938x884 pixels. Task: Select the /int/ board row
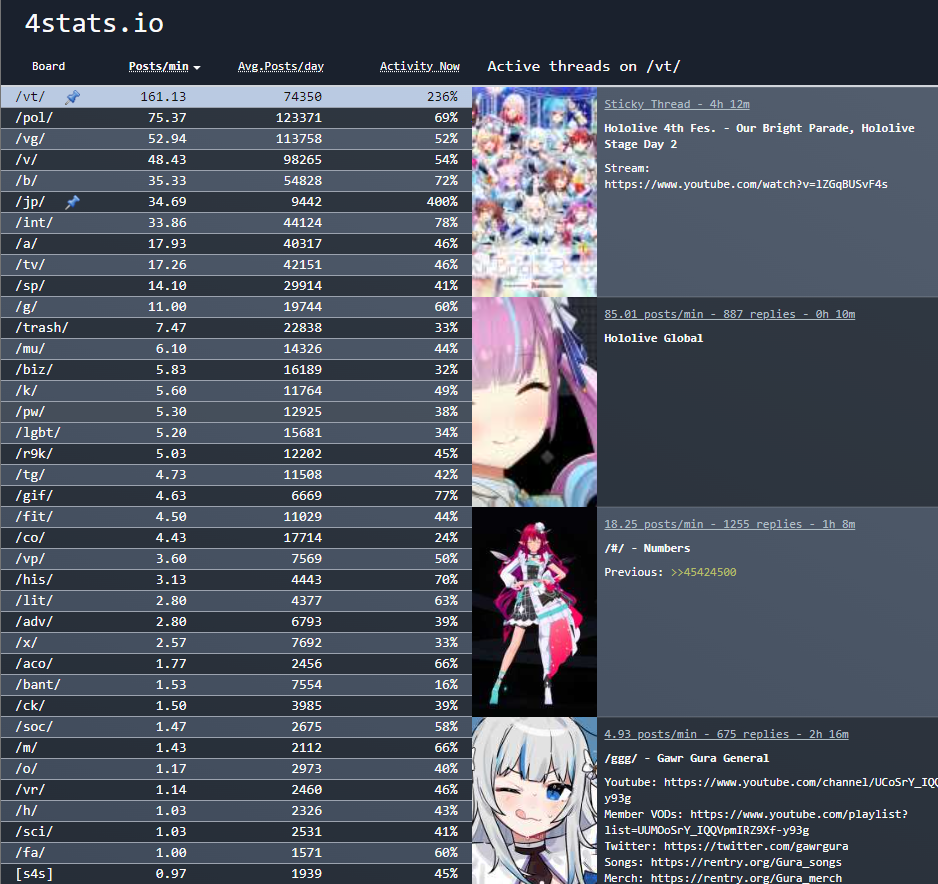[236, 223]
